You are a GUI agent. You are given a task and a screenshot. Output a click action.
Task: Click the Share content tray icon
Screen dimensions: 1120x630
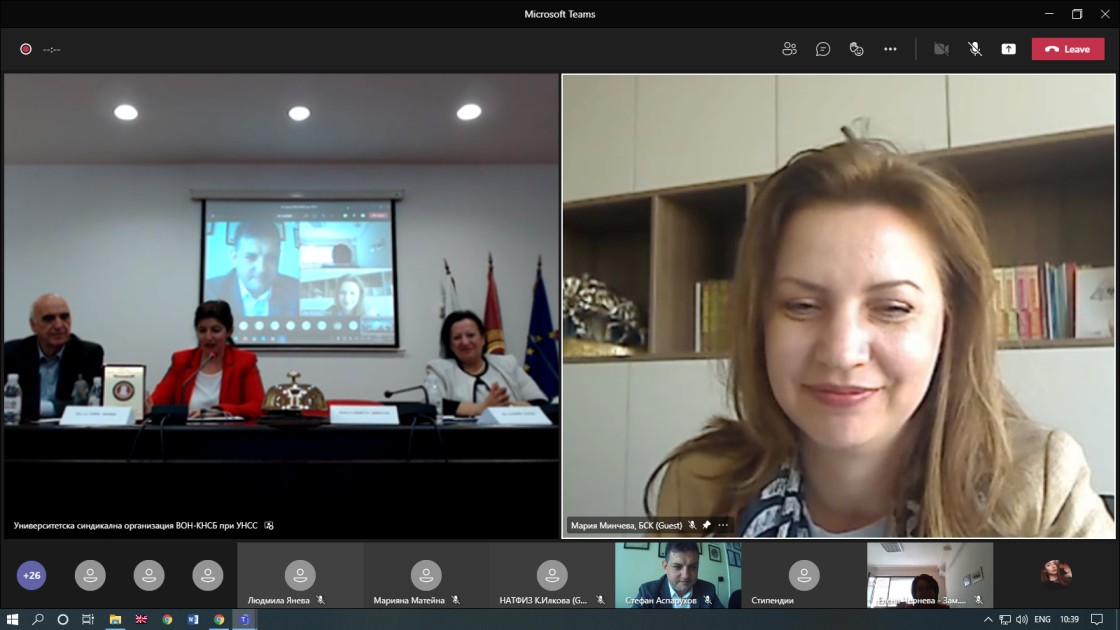point(1008,49)
